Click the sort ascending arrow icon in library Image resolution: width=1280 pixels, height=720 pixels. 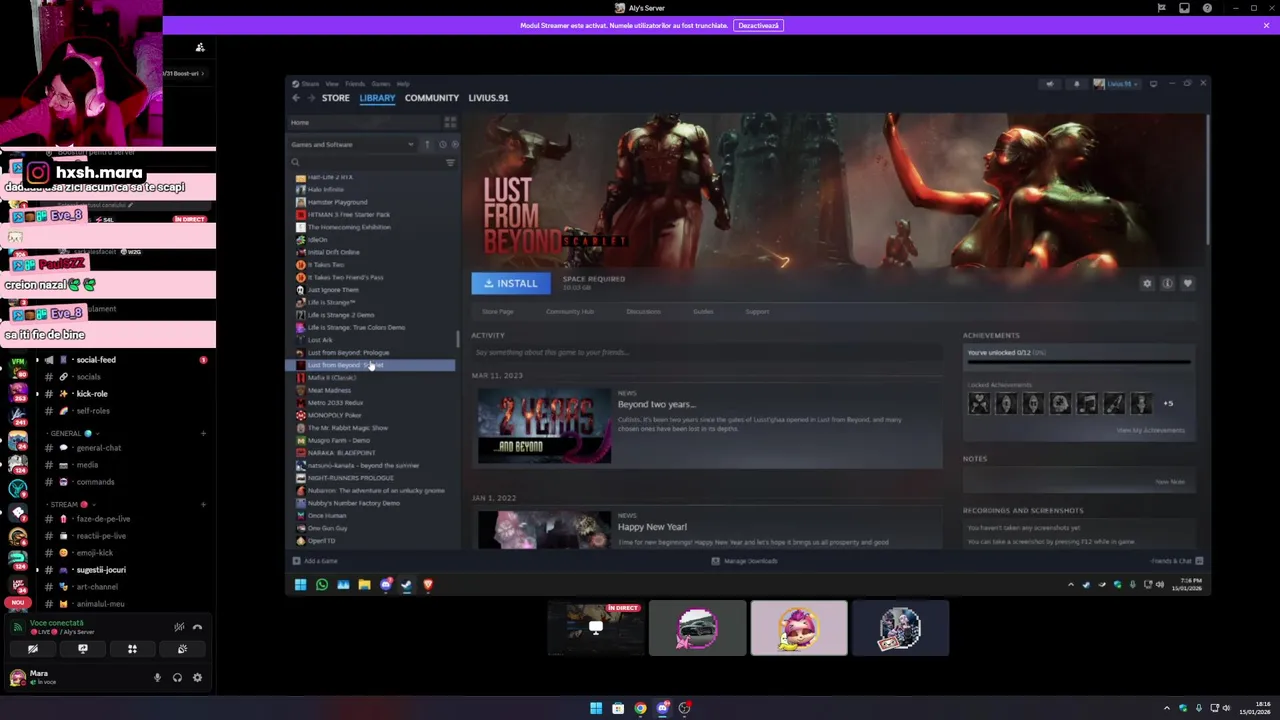(427, 144)
